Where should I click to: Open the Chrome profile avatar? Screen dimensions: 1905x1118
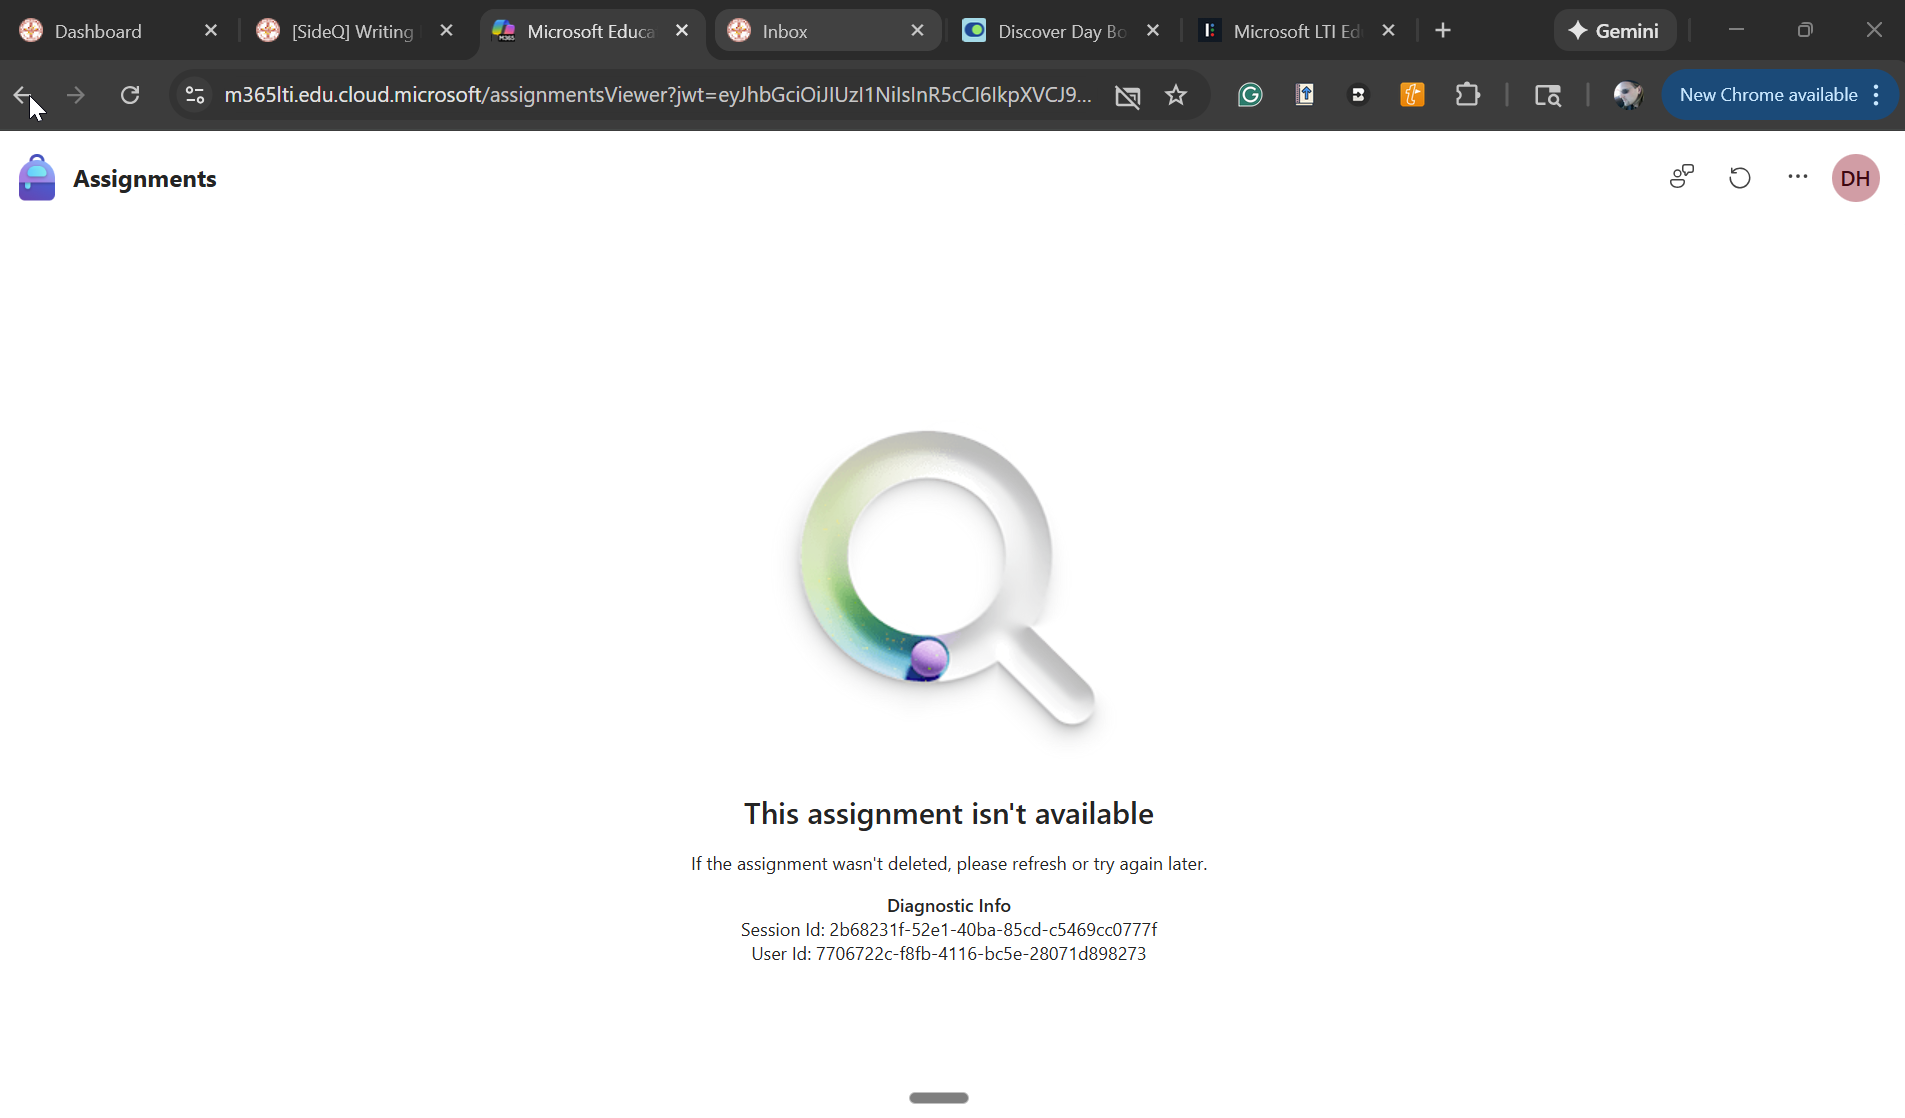pyautogui.click(x=1628, y=95)
